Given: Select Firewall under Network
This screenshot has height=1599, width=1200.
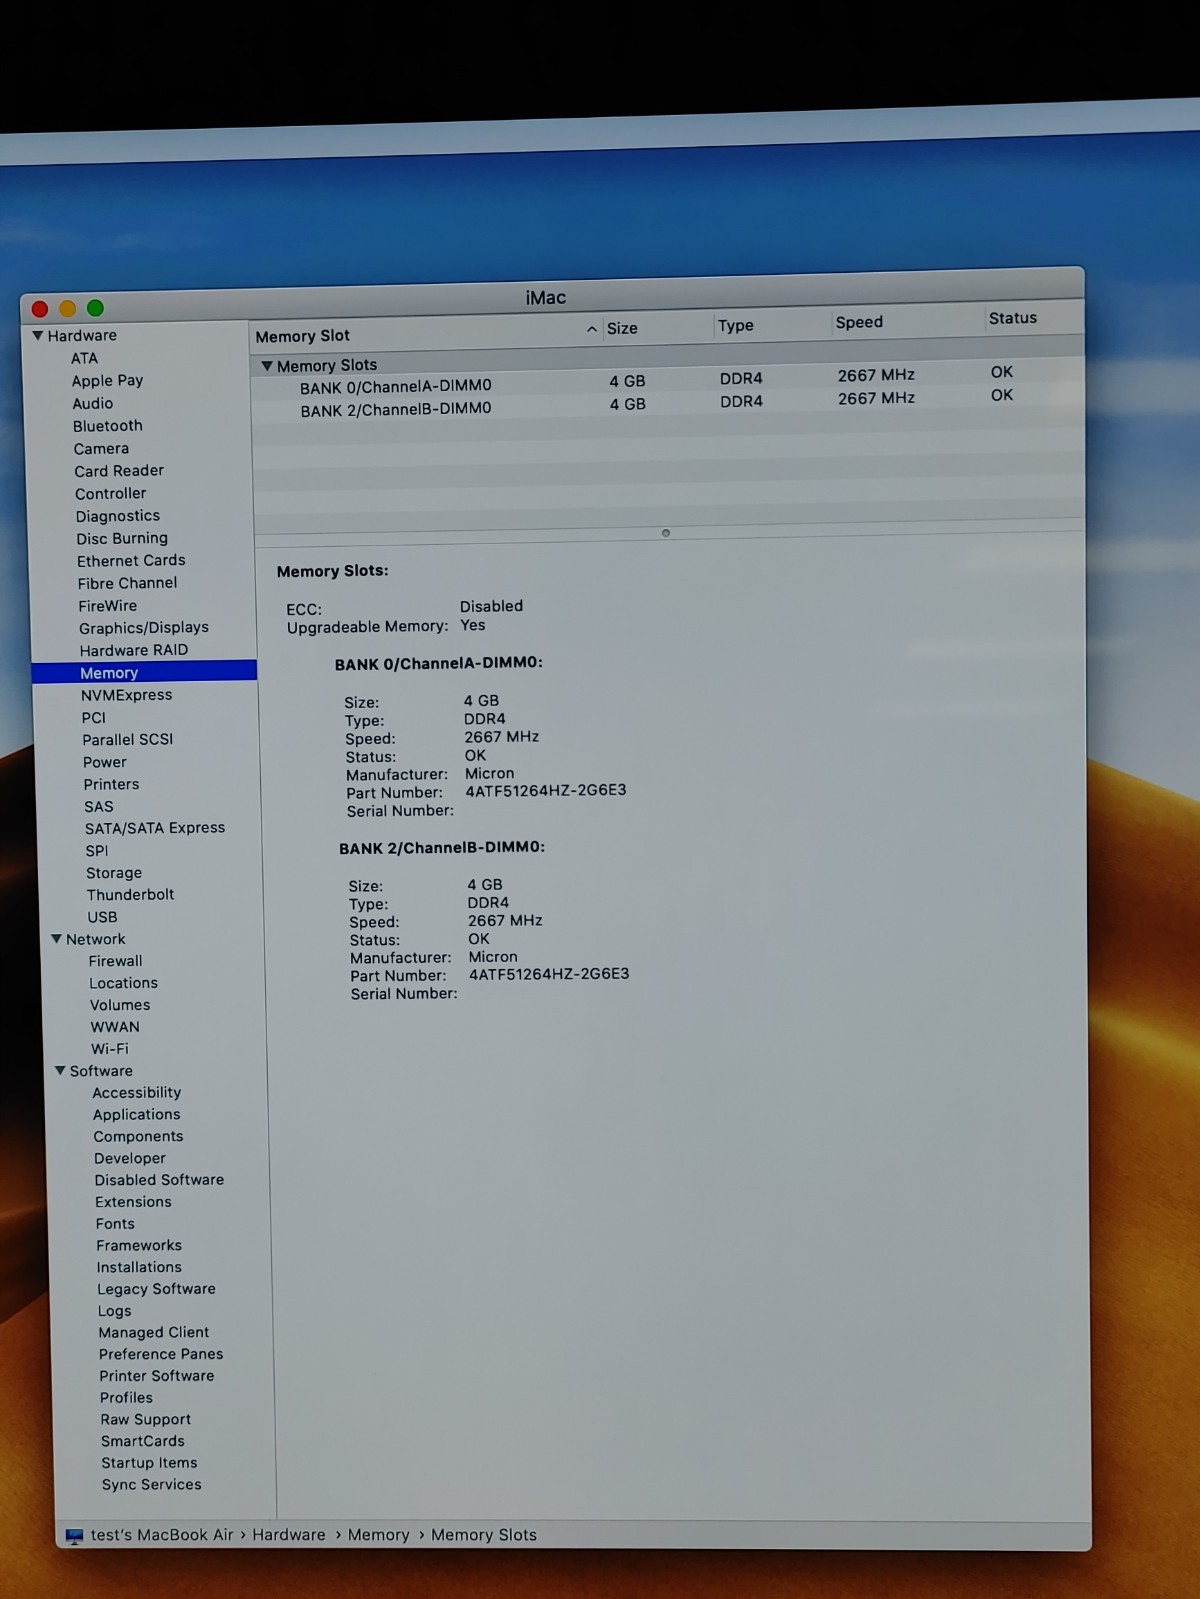Looking at the screenshot, I should [115, 961].
